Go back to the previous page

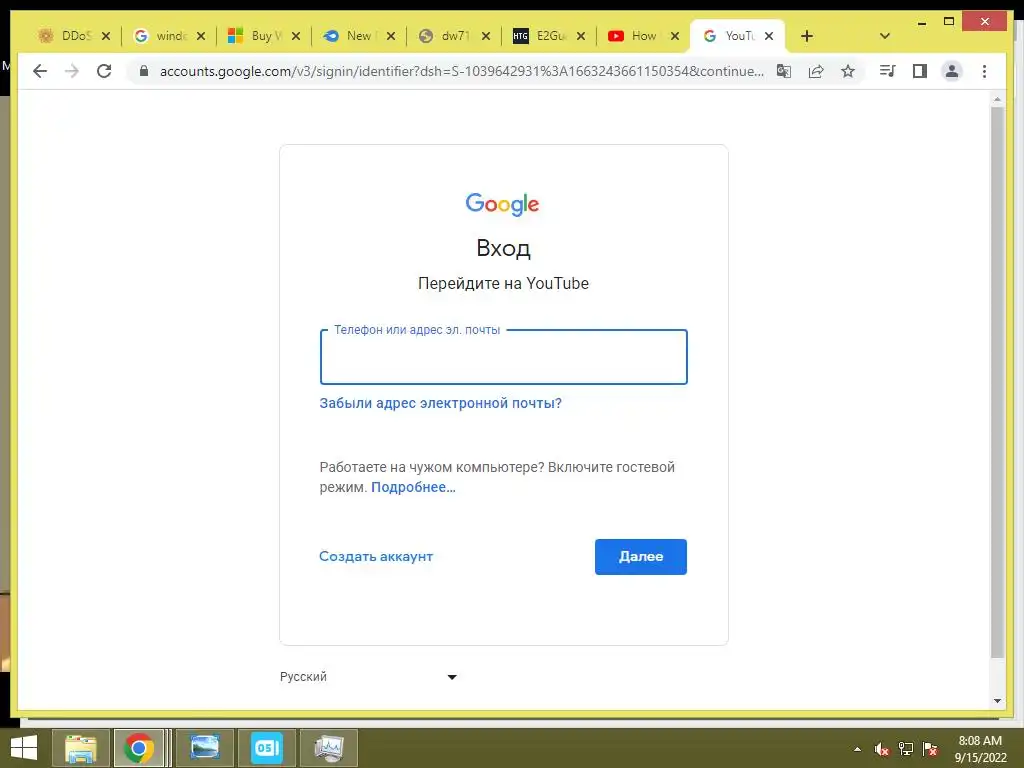pos(40,71)
